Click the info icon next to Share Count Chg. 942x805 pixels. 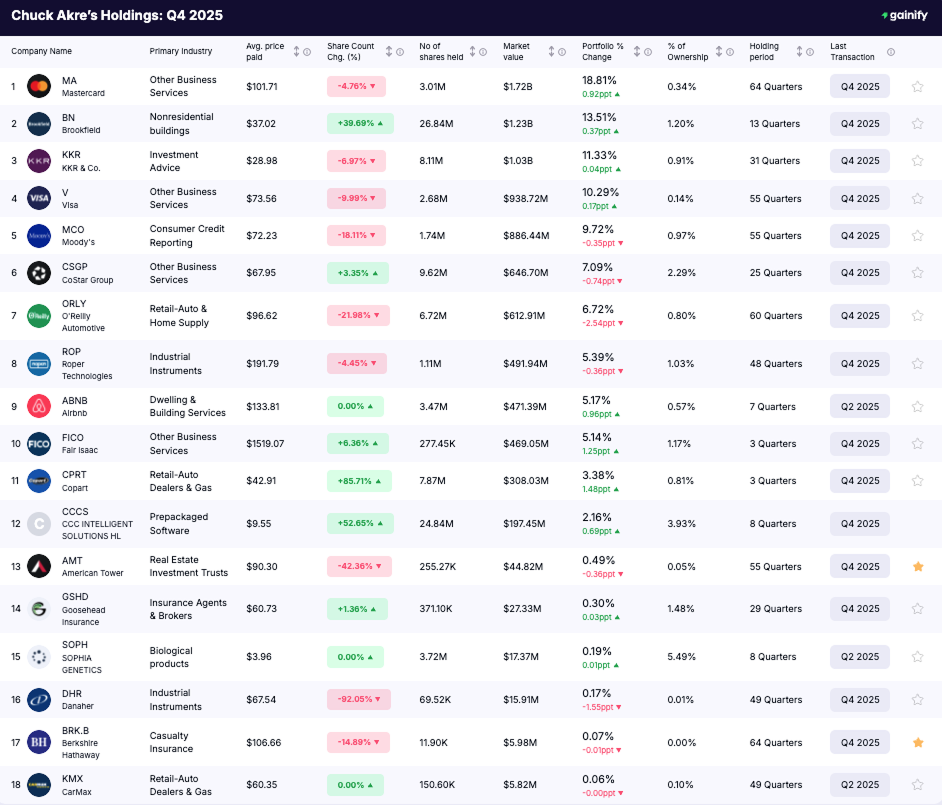click(x=399, y=50)
